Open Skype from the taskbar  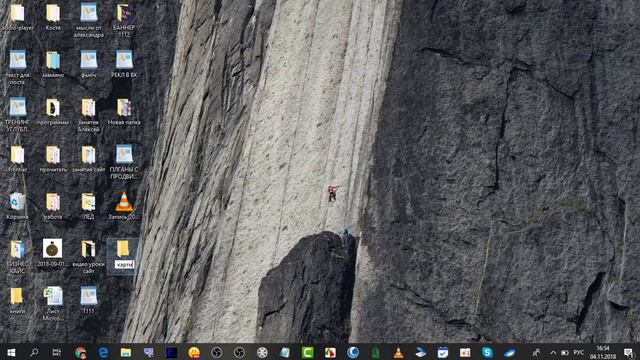(x=487, y=352)
